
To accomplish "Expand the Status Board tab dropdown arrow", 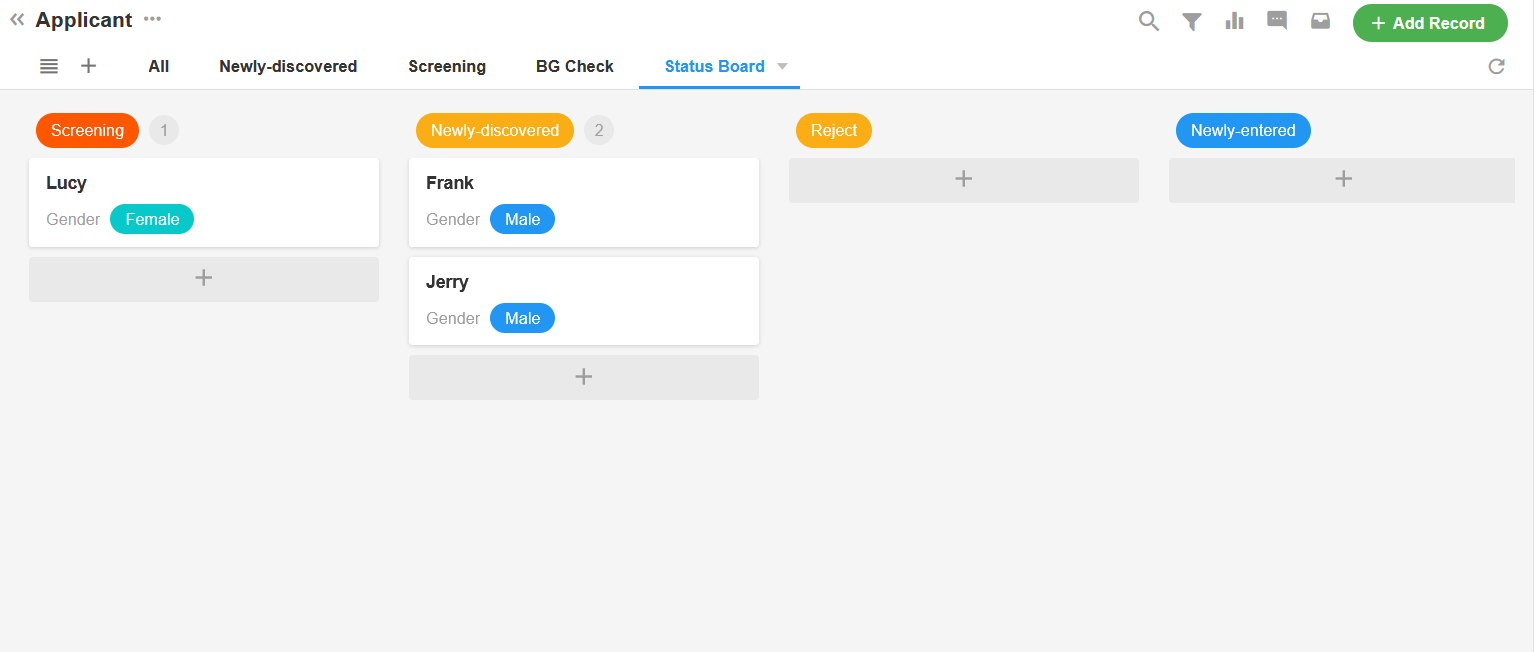I will click(783, 66).
